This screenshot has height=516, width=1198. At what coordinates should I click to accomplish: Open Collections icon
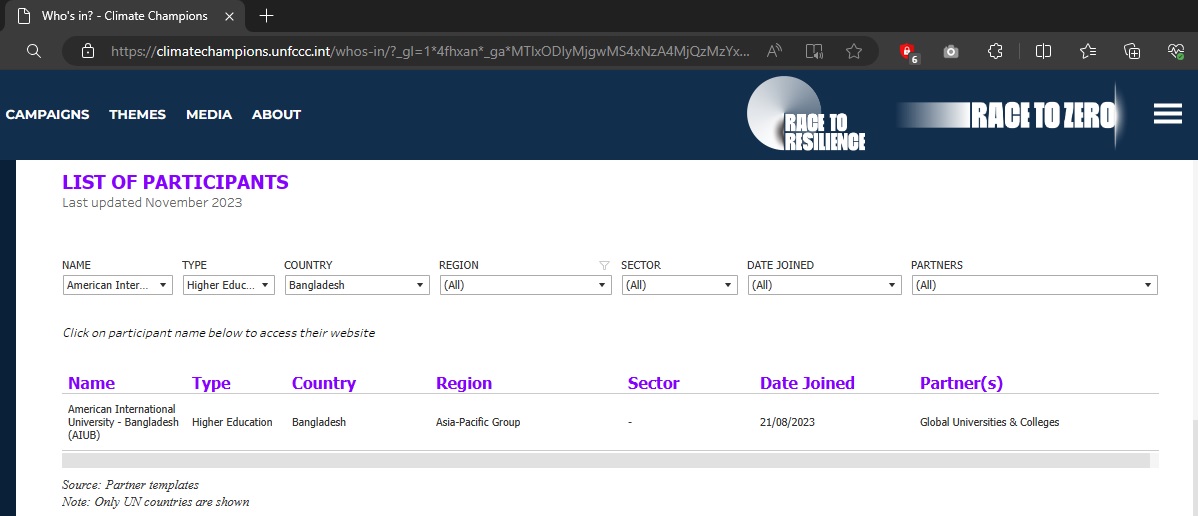coord(1132,51)
